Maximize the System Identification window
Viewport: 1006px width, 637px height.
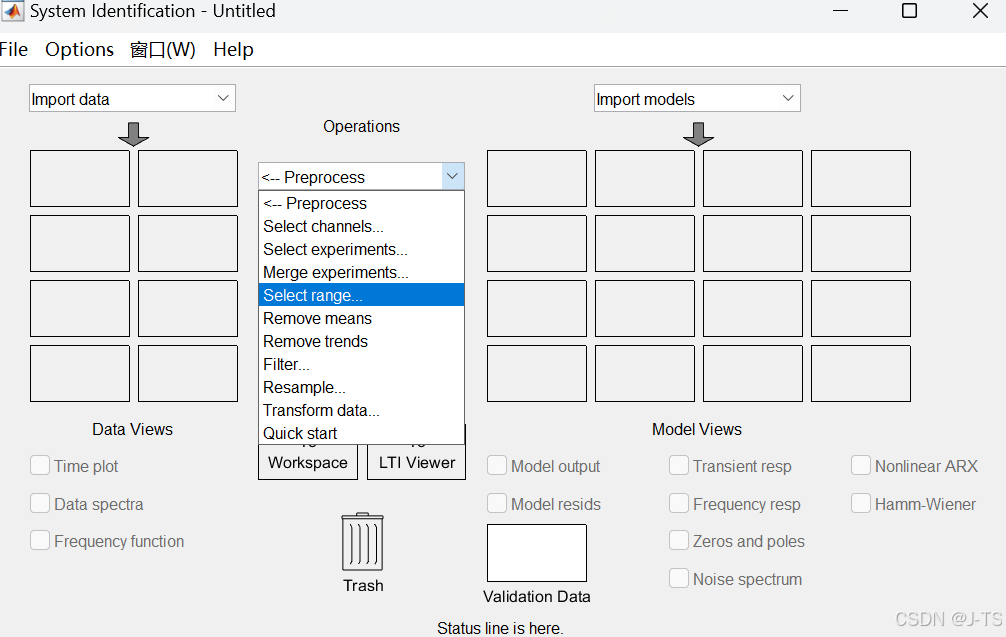pyautogui.click(x=909, y=11)
